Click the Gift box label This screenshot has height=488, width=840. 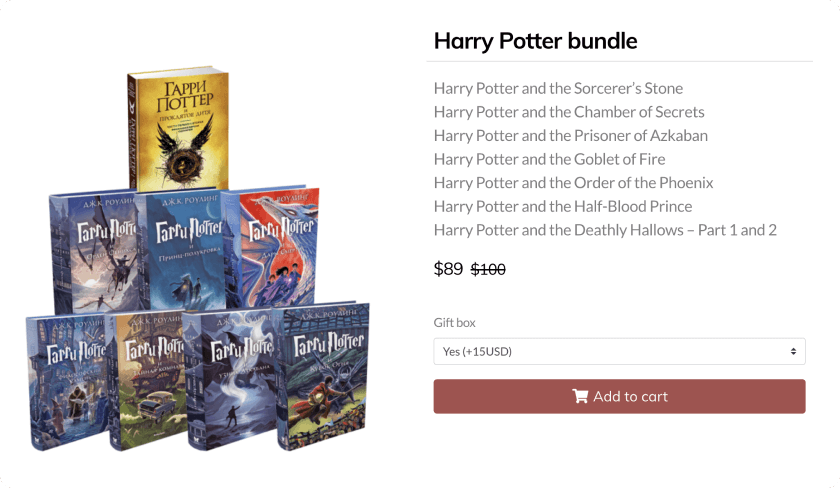click(x=454, y=322)
